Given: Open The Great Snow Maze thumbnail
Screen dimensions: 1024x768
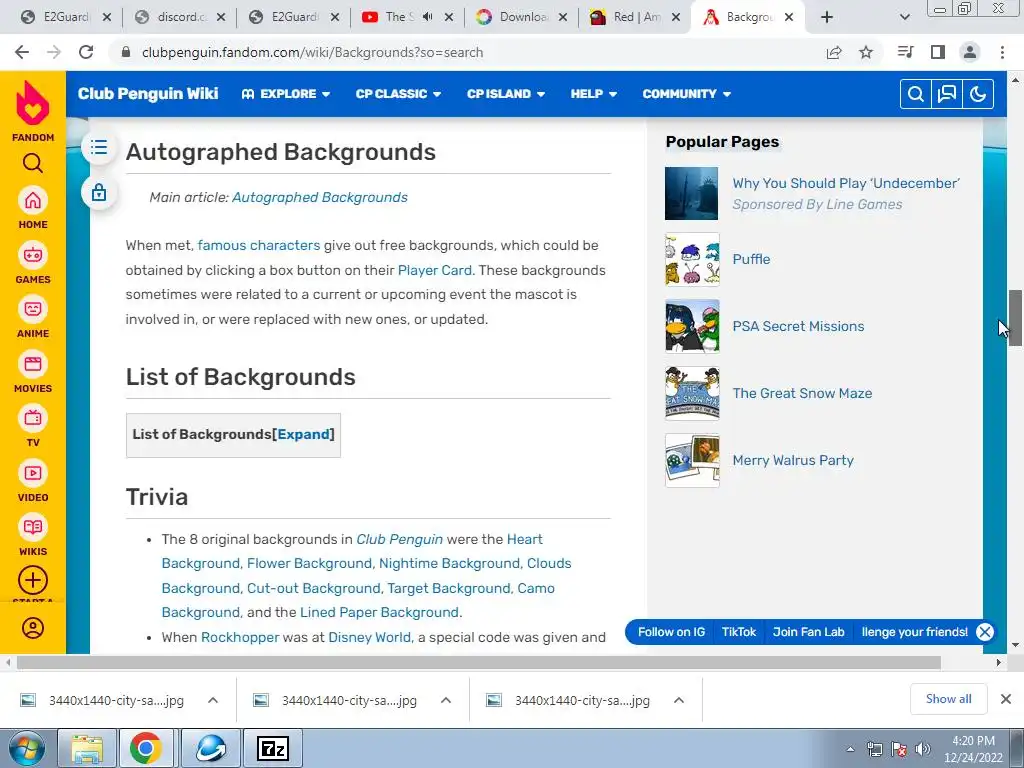Looking at the screenshot, I should pos(692,393).
